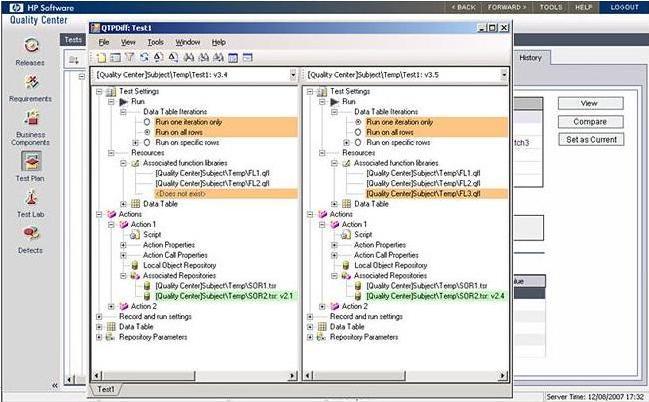
Task: Open the Defects module icon
Action: click(x=31, y=234)
